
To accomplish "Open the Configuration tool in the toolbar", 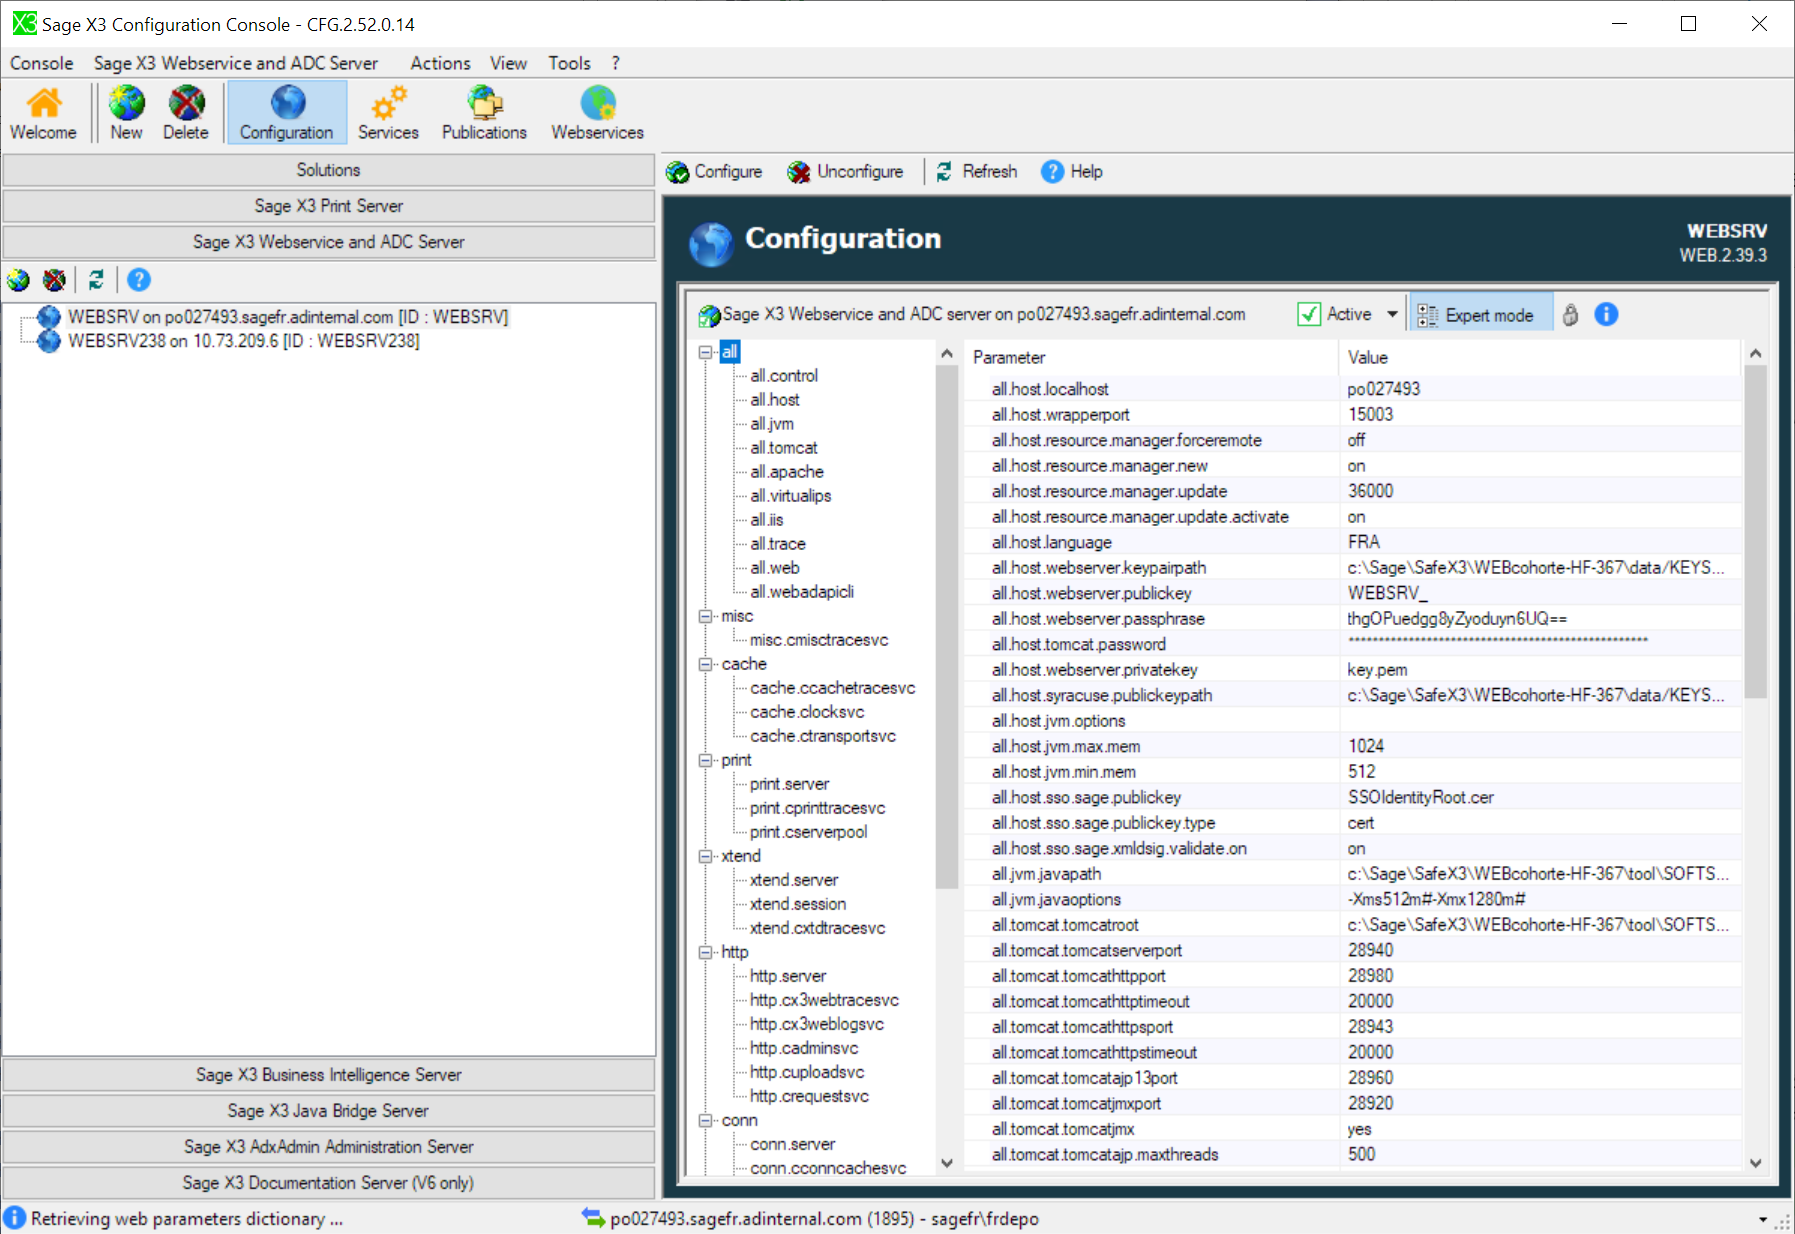I will (286, 110).
